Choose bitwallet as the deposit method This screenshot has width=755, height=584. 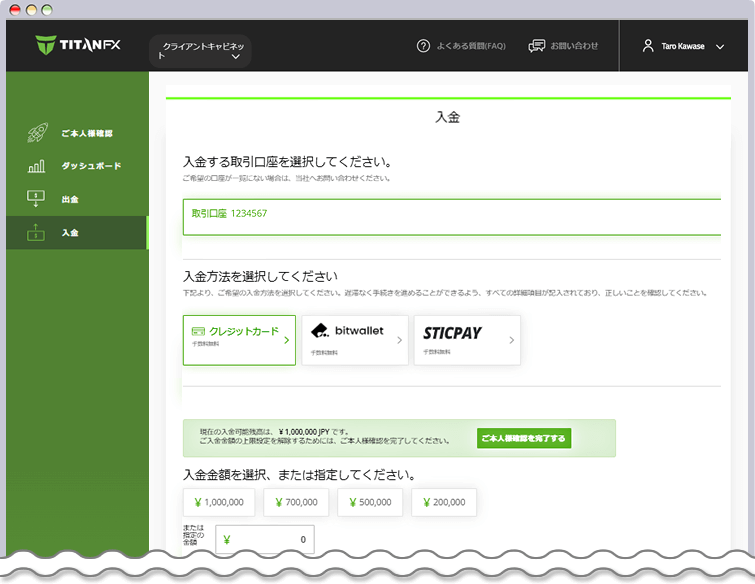click(355, 340)
